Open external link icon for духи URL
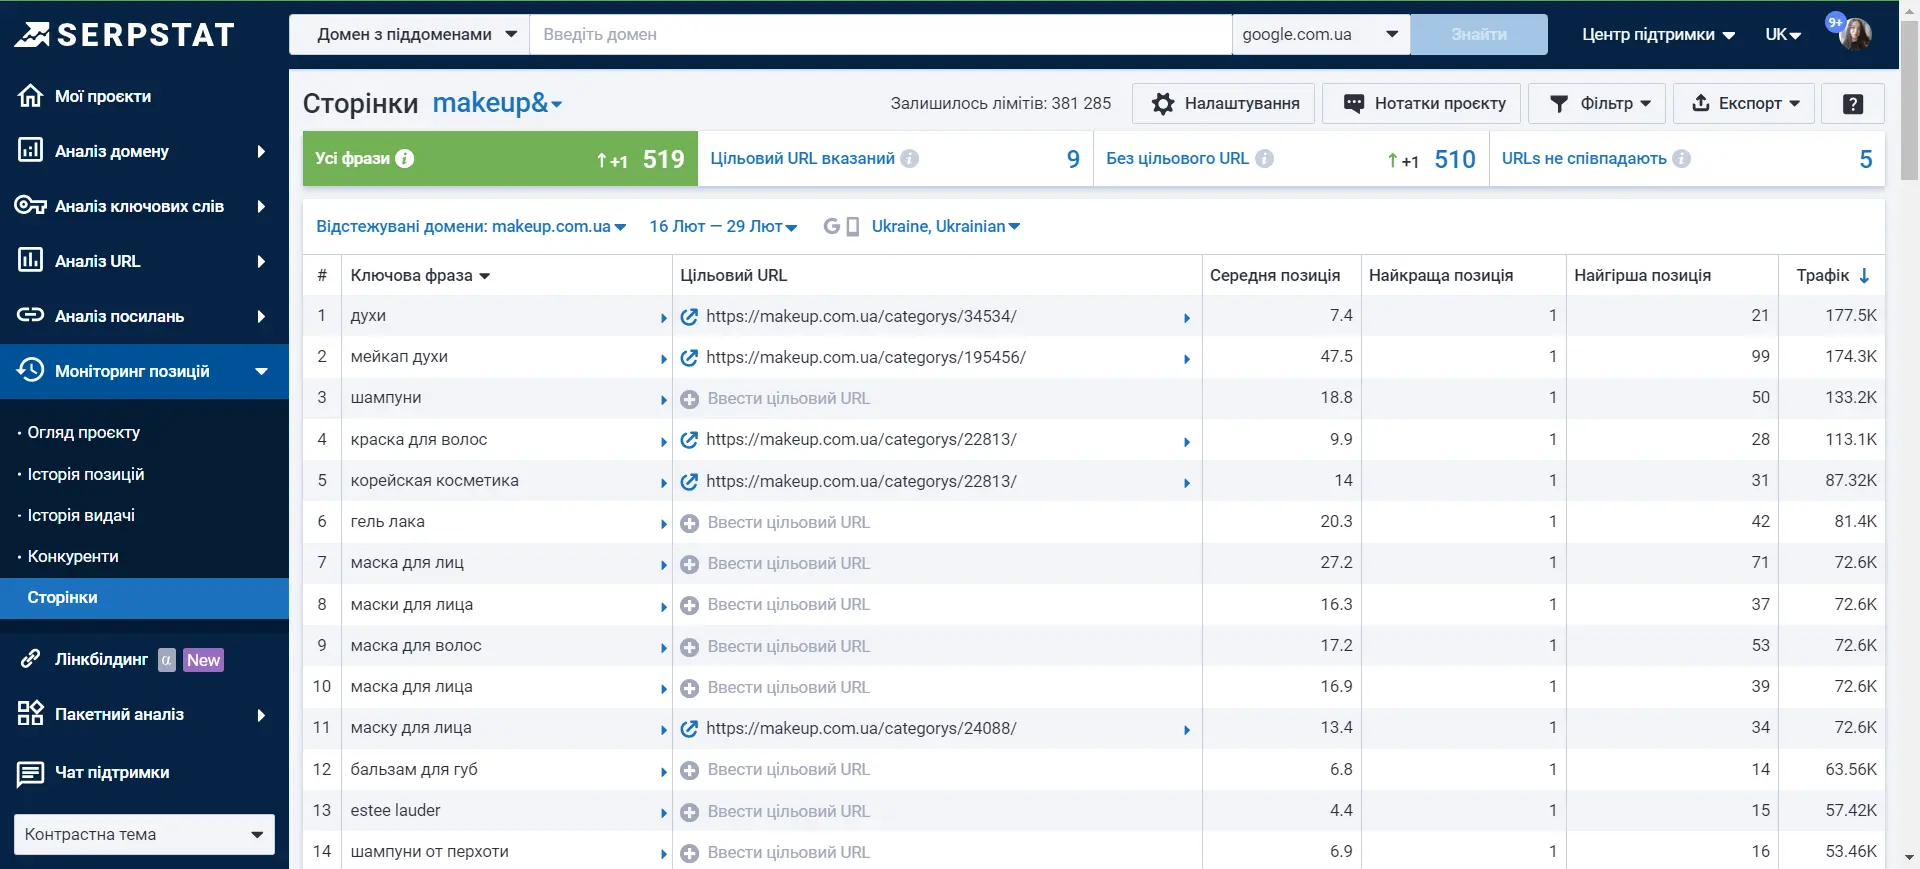The height and width of the screenshot is (869, 1920). pos(689,317)
